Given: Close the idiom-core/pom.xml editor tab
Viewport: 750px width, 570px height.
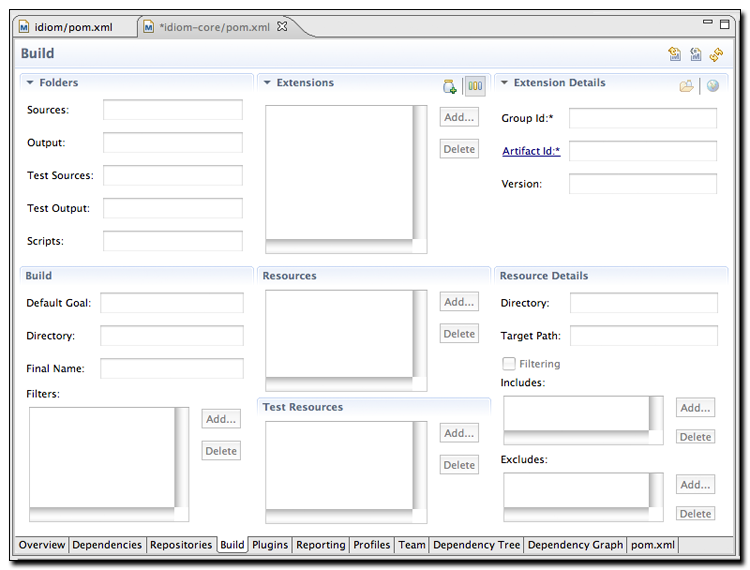Looking at the screenshot, I should 282,26.
